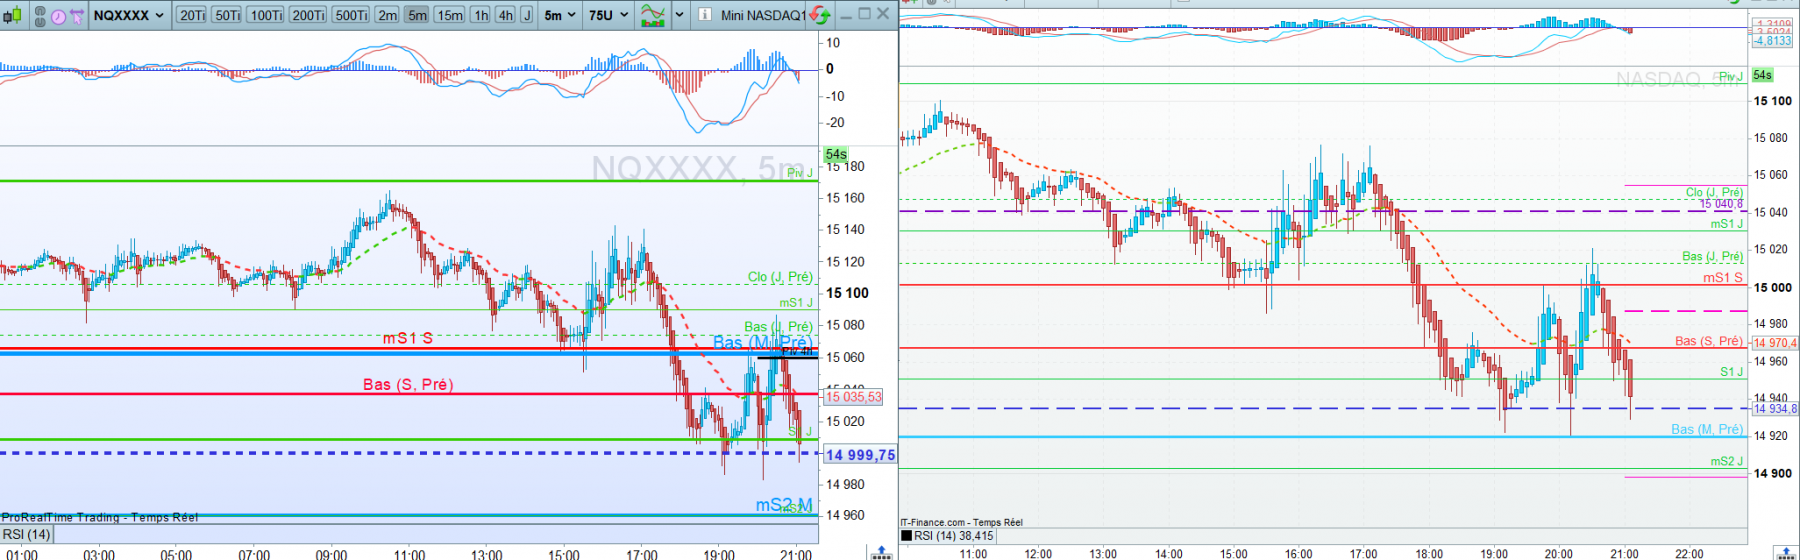Screen dimensions: 1800x560
Task: Open the NQXXXX symbol dropdown
Action: point(129,15)
